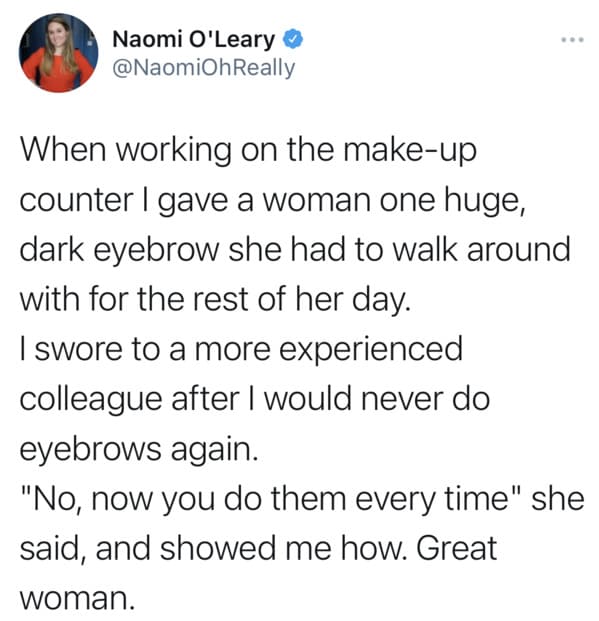Viewport: 599px width, 621px height.
Task: Click the tweet's first line about make-up
Action: (248, 151)
